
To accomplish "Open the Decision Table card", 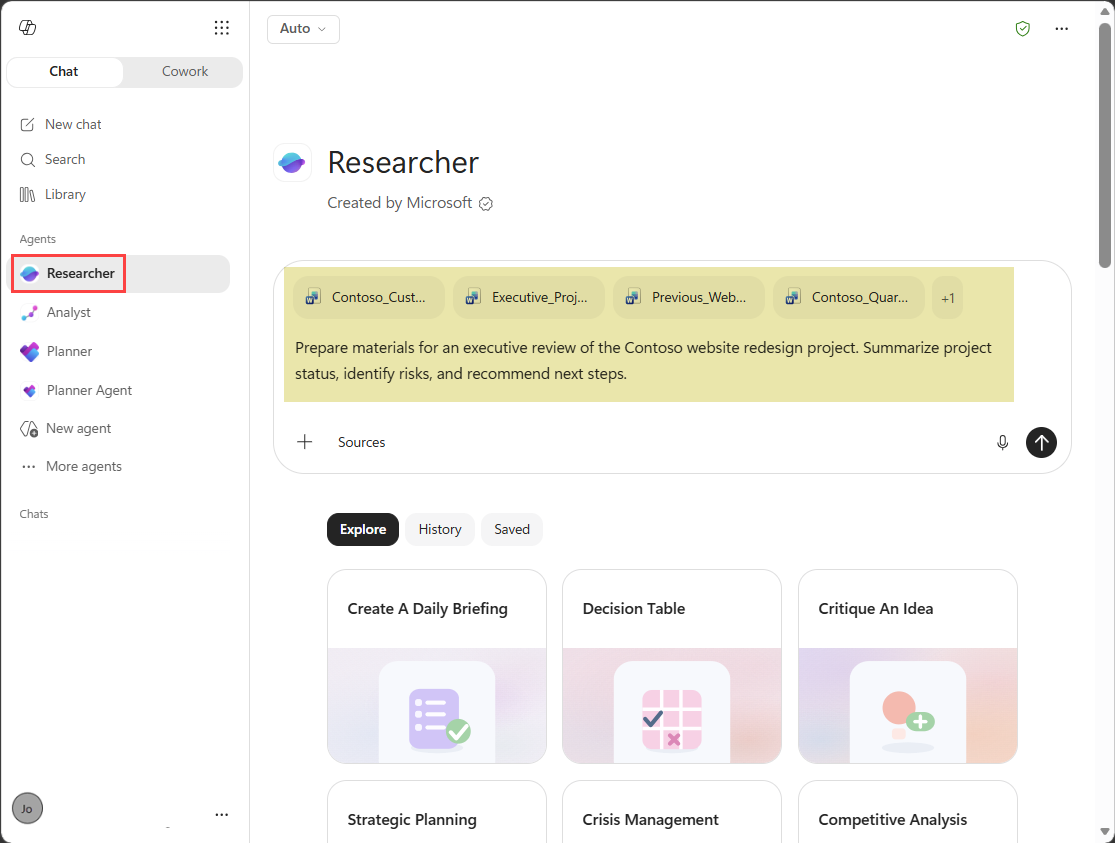I will (672, 667).
